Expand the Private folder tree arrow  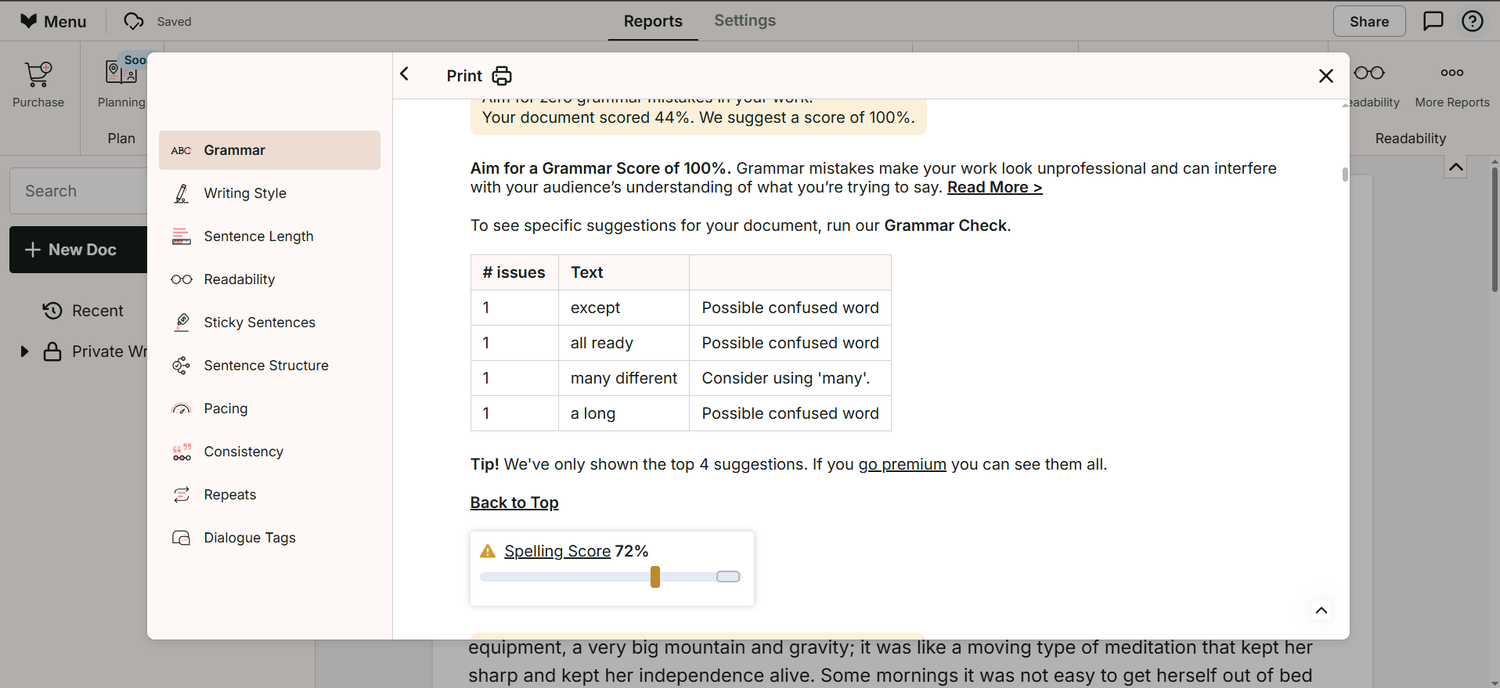click(x=24, y=352)
